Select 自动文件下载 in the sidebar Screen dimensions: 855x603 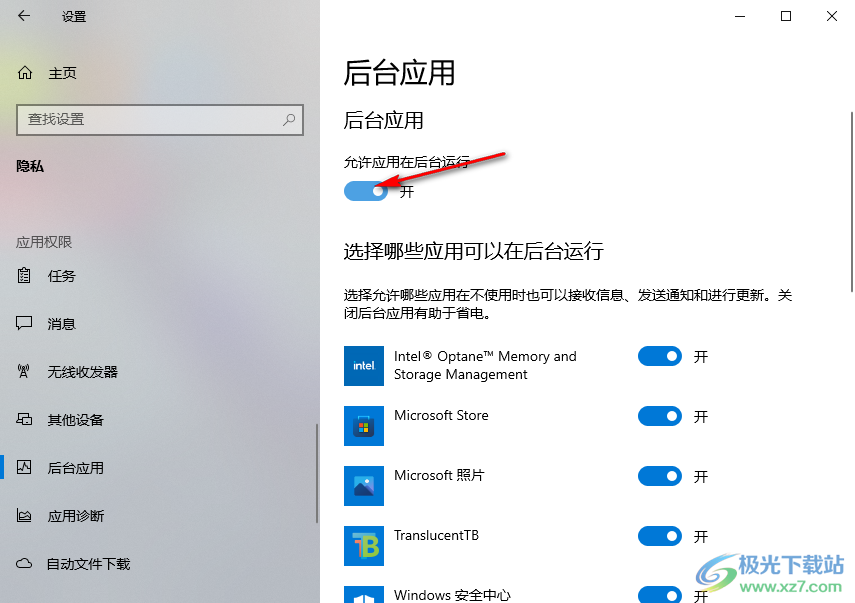(89, 564)
